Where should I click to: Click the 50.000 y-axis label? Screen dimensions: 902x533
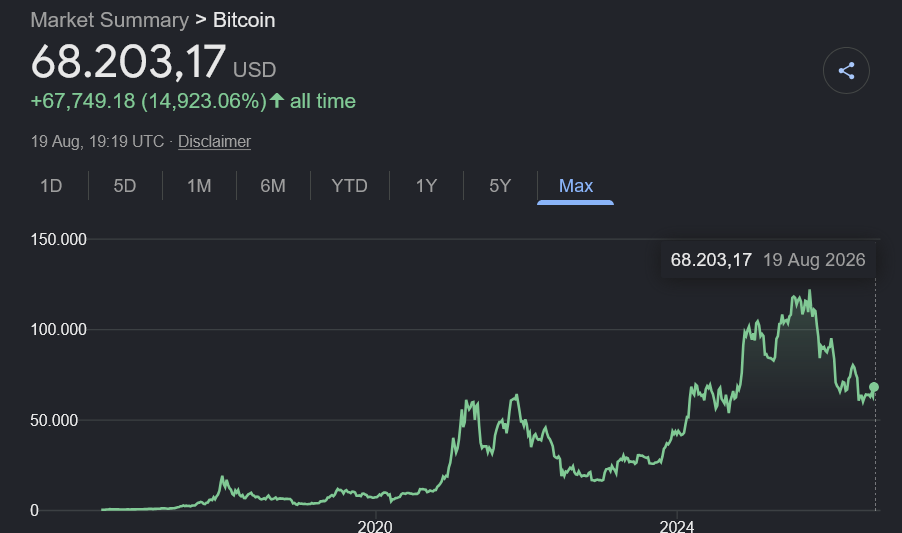(x=54, y=420)
